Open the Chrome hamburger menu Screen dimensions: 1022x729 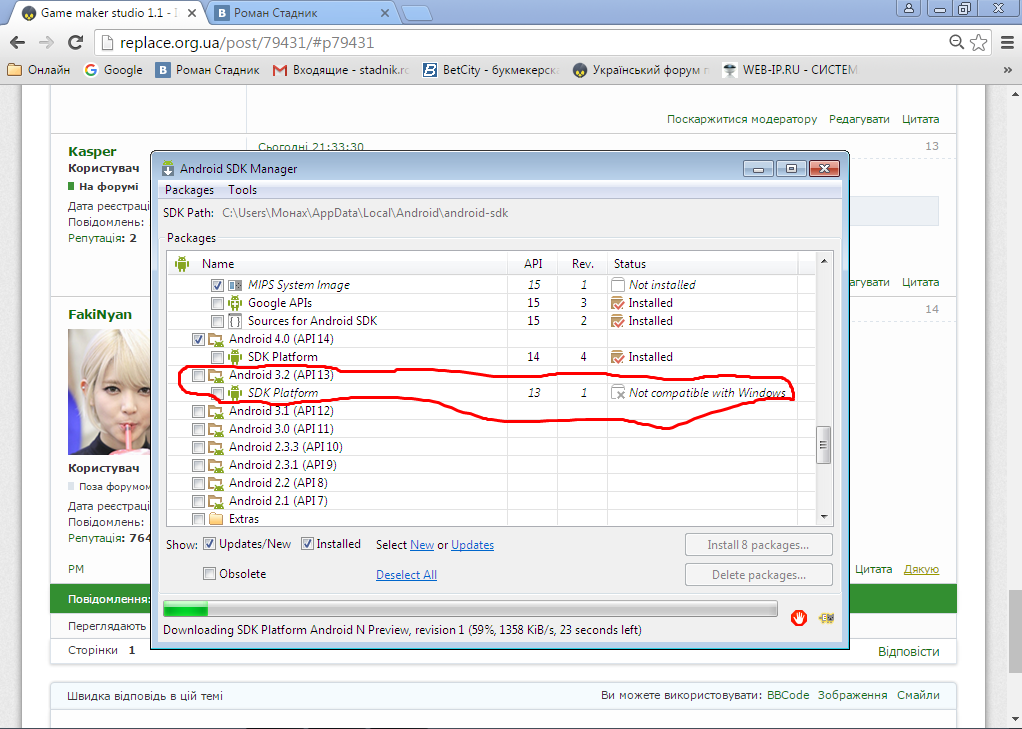tap(1008, 43)
